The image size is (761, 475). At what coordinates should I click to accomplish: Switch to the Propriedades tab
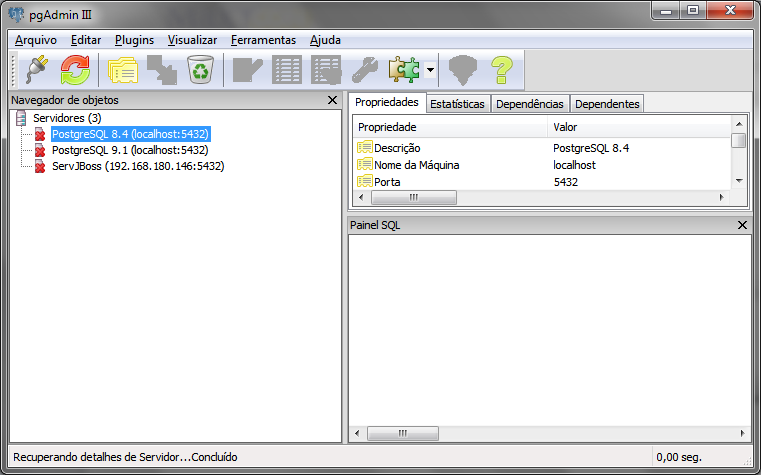click(387, 102)
